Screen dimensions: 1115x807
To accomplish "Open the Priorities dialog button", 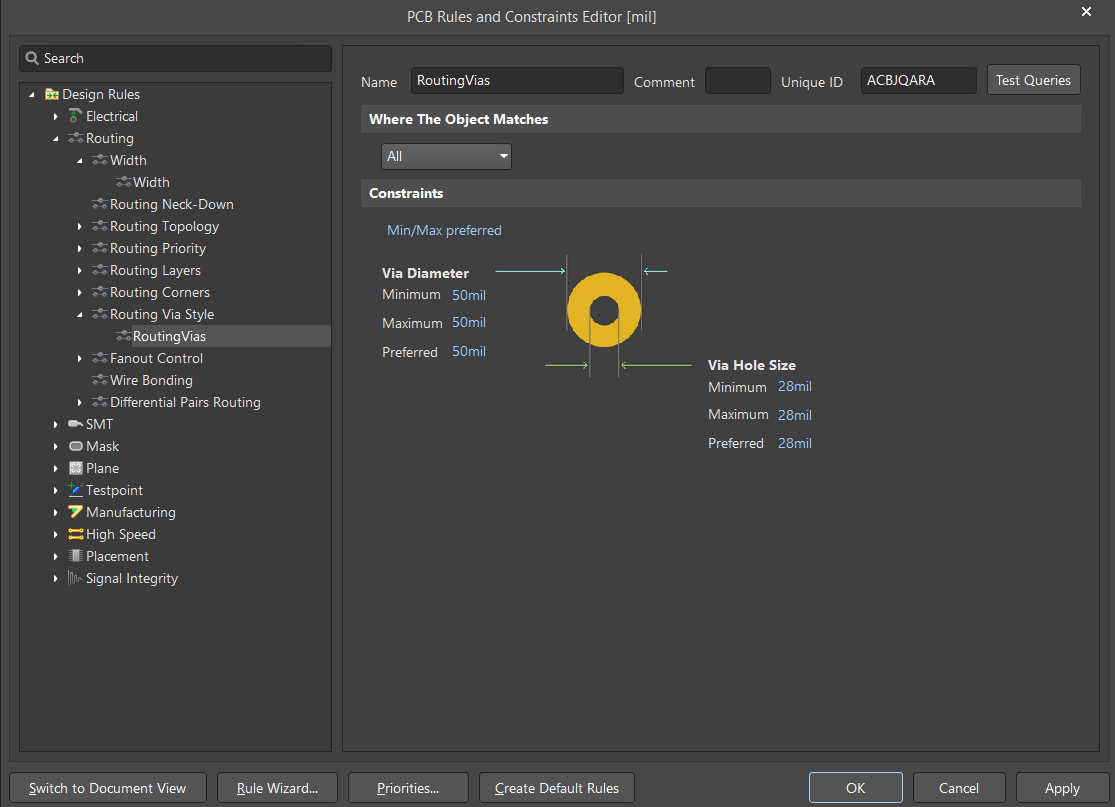I will 408,788.
